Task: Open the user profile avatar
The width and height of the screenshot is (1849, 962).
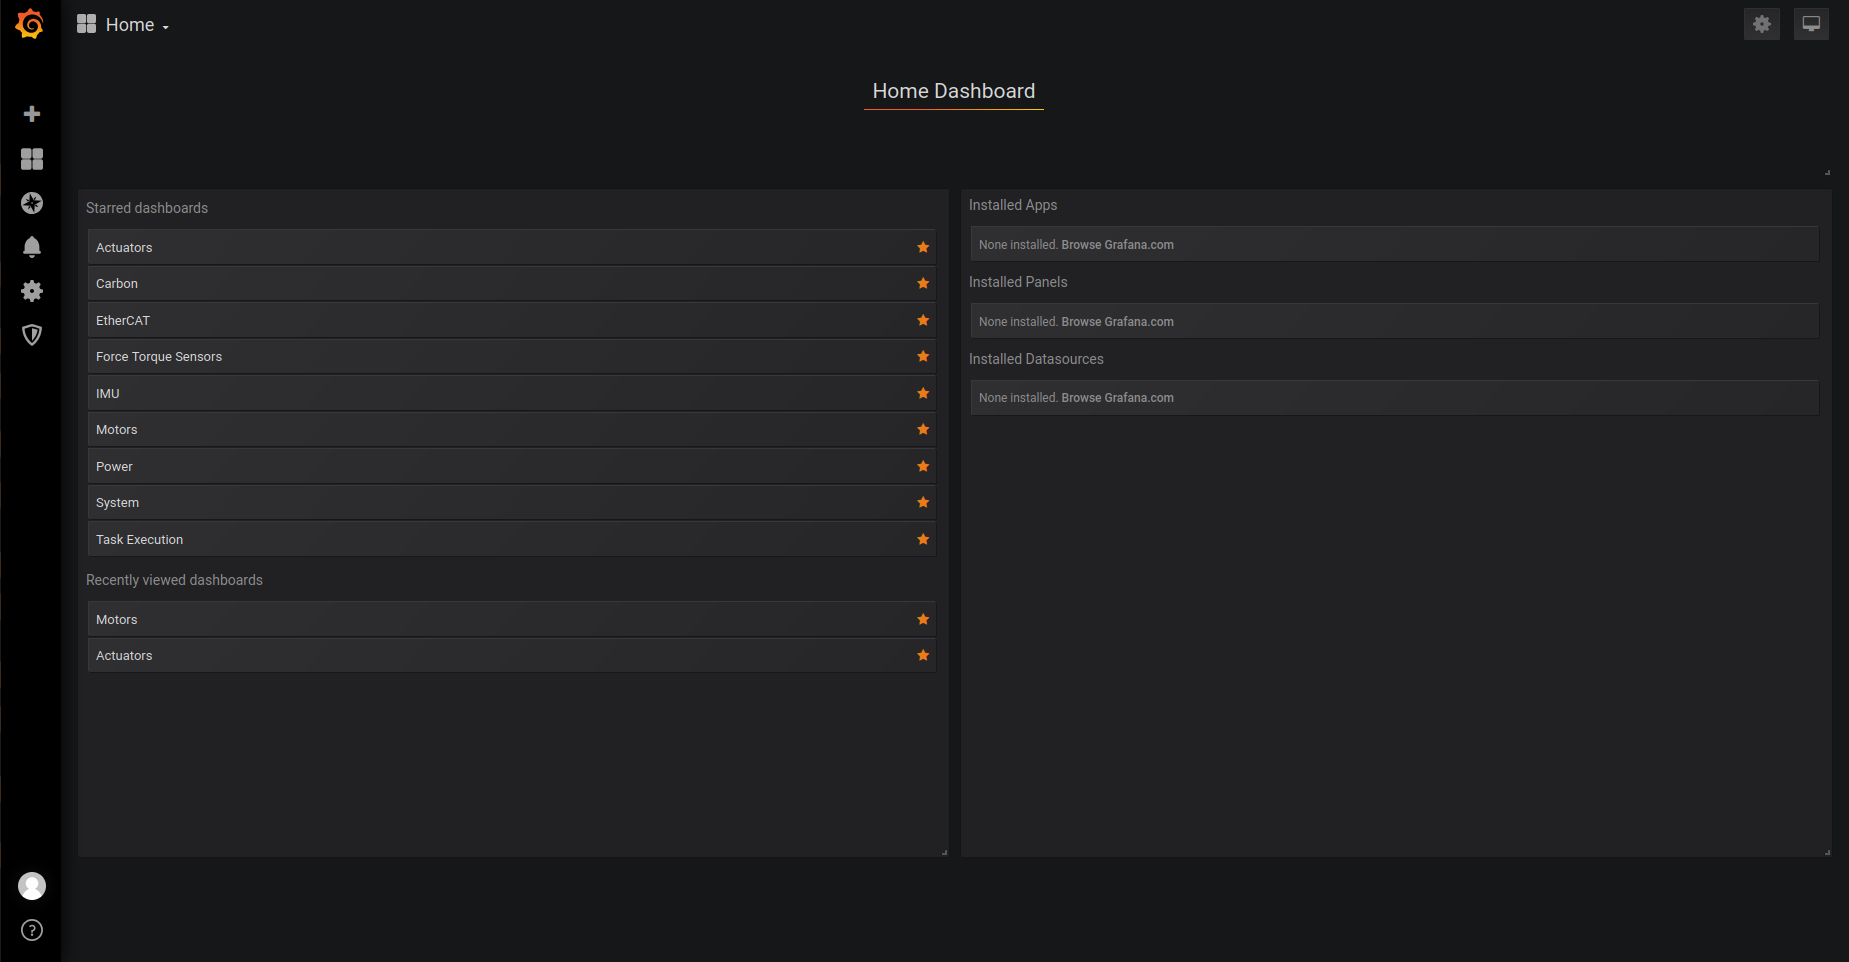Action: point(32,886)
